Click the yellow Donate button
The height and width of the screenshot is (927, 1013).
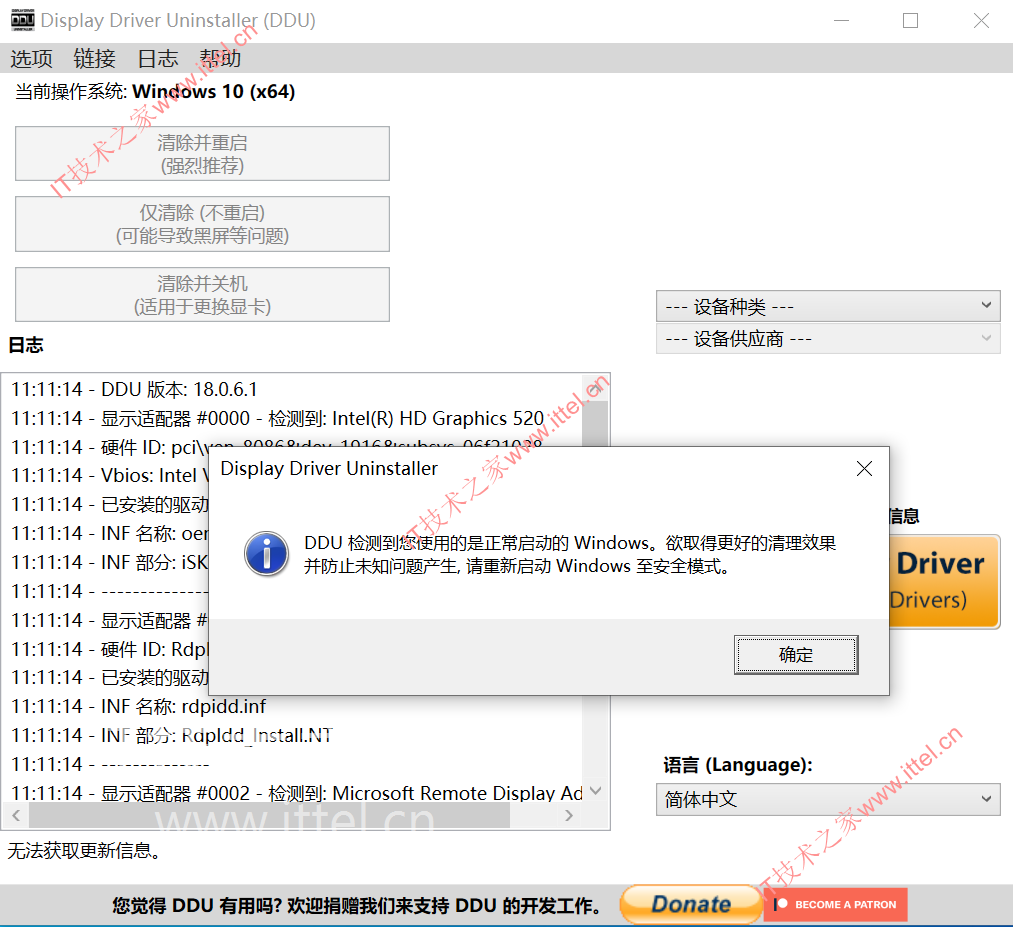click(691, 904)
